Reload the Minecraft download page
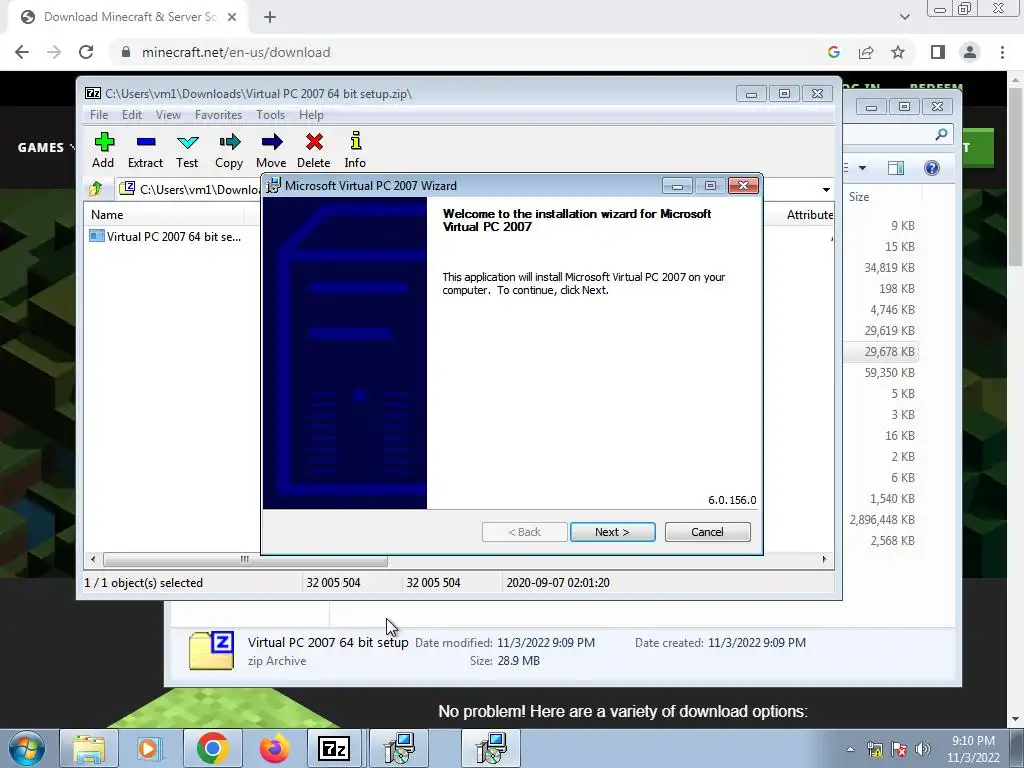 (86, 52)
